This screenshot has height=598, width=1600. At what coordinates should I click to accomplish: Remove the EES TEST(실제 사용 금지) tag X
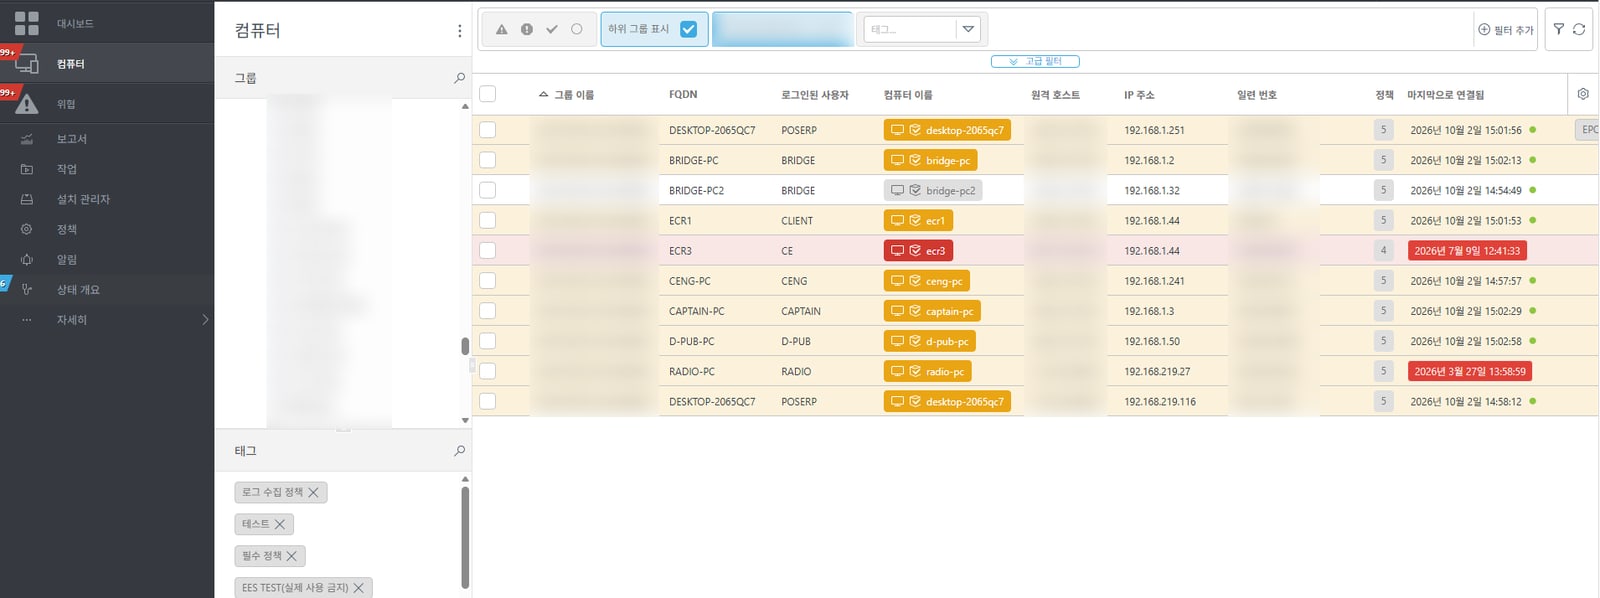pyautogui.click(x=359, y=588)
